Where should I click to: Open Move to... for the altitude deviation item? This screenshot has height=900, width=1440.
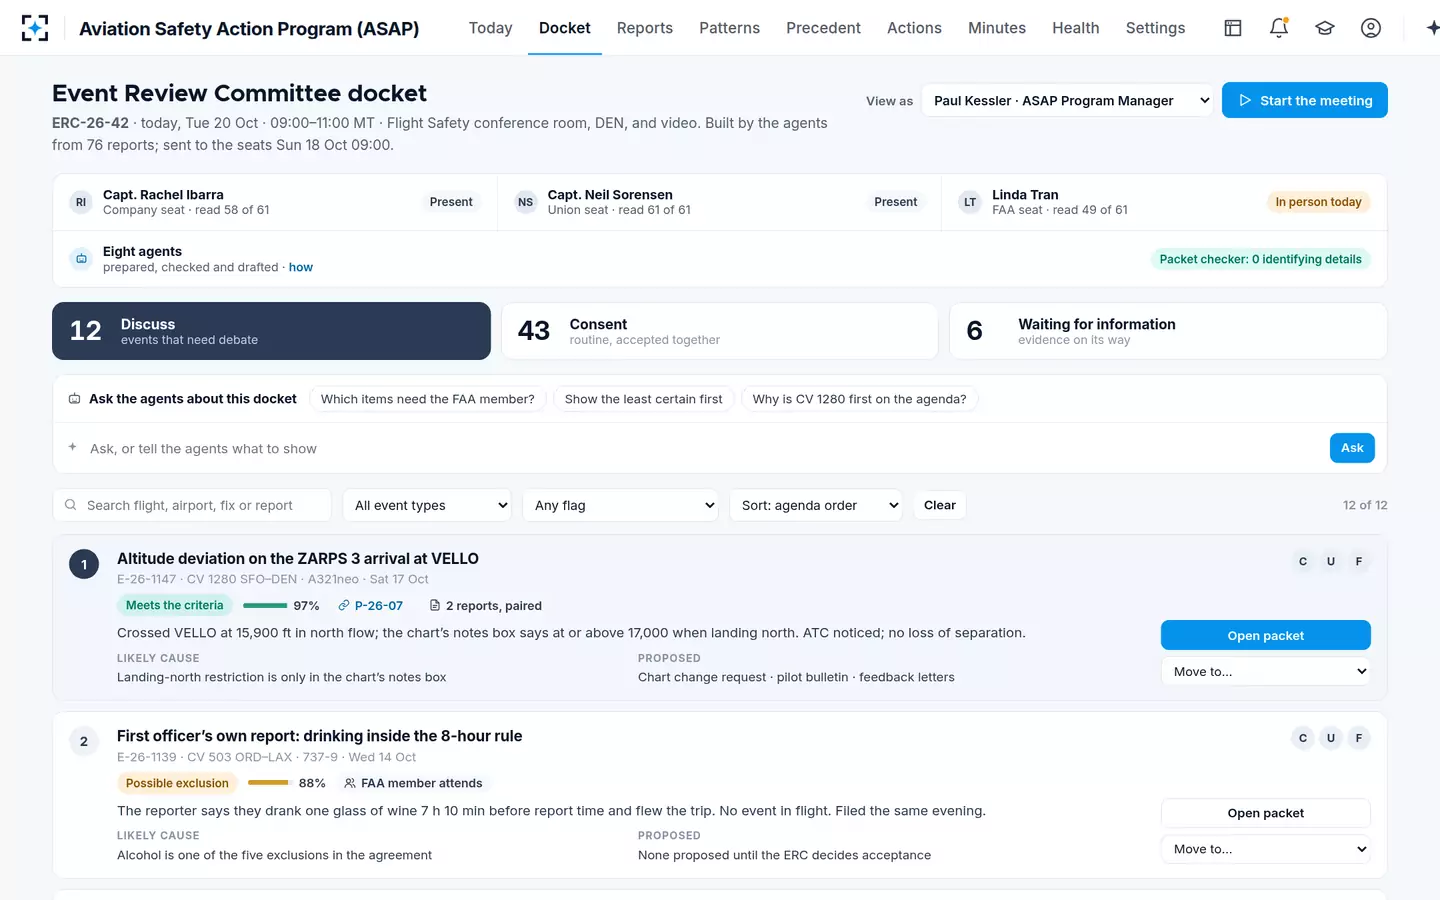point(1266,671)
